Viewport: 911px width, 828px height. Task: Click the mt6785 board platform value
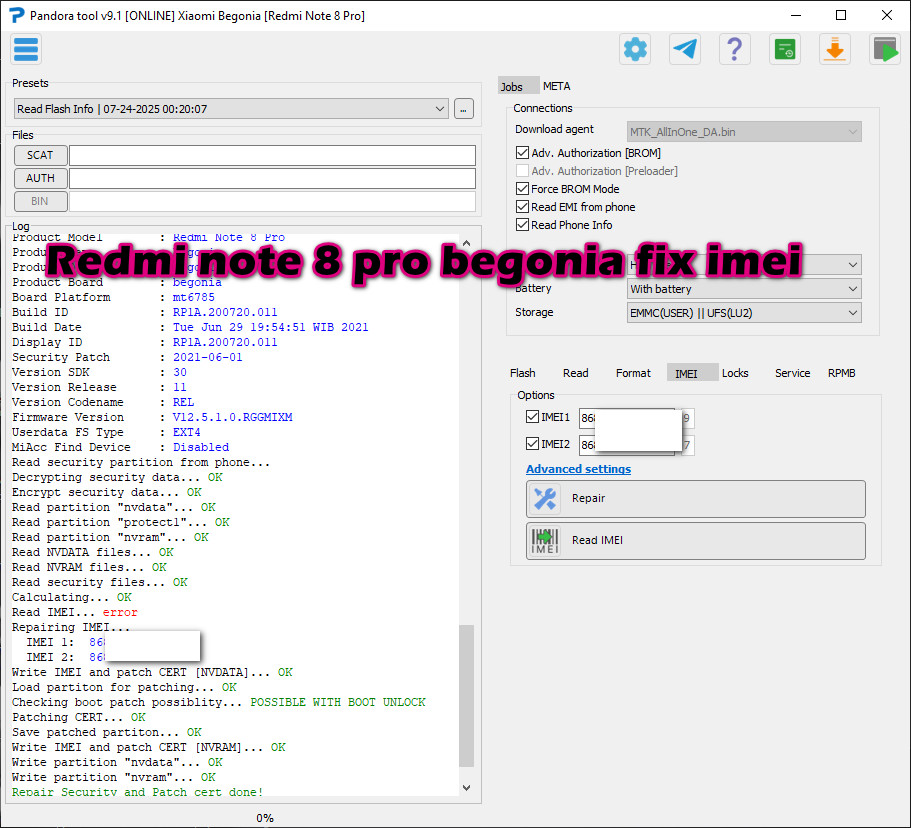193,297
